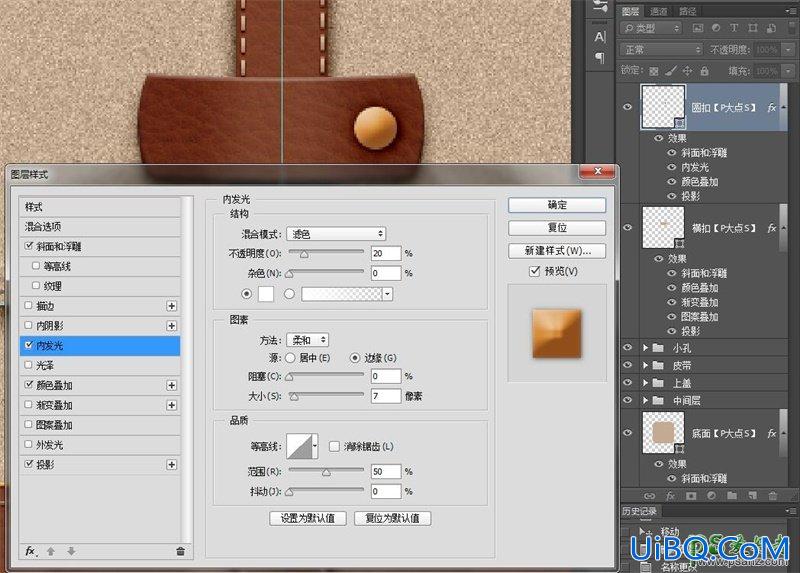Click the adjustment layer filter icon
Image resolution: width=800 pixels, height=573 pixels.
716,28
